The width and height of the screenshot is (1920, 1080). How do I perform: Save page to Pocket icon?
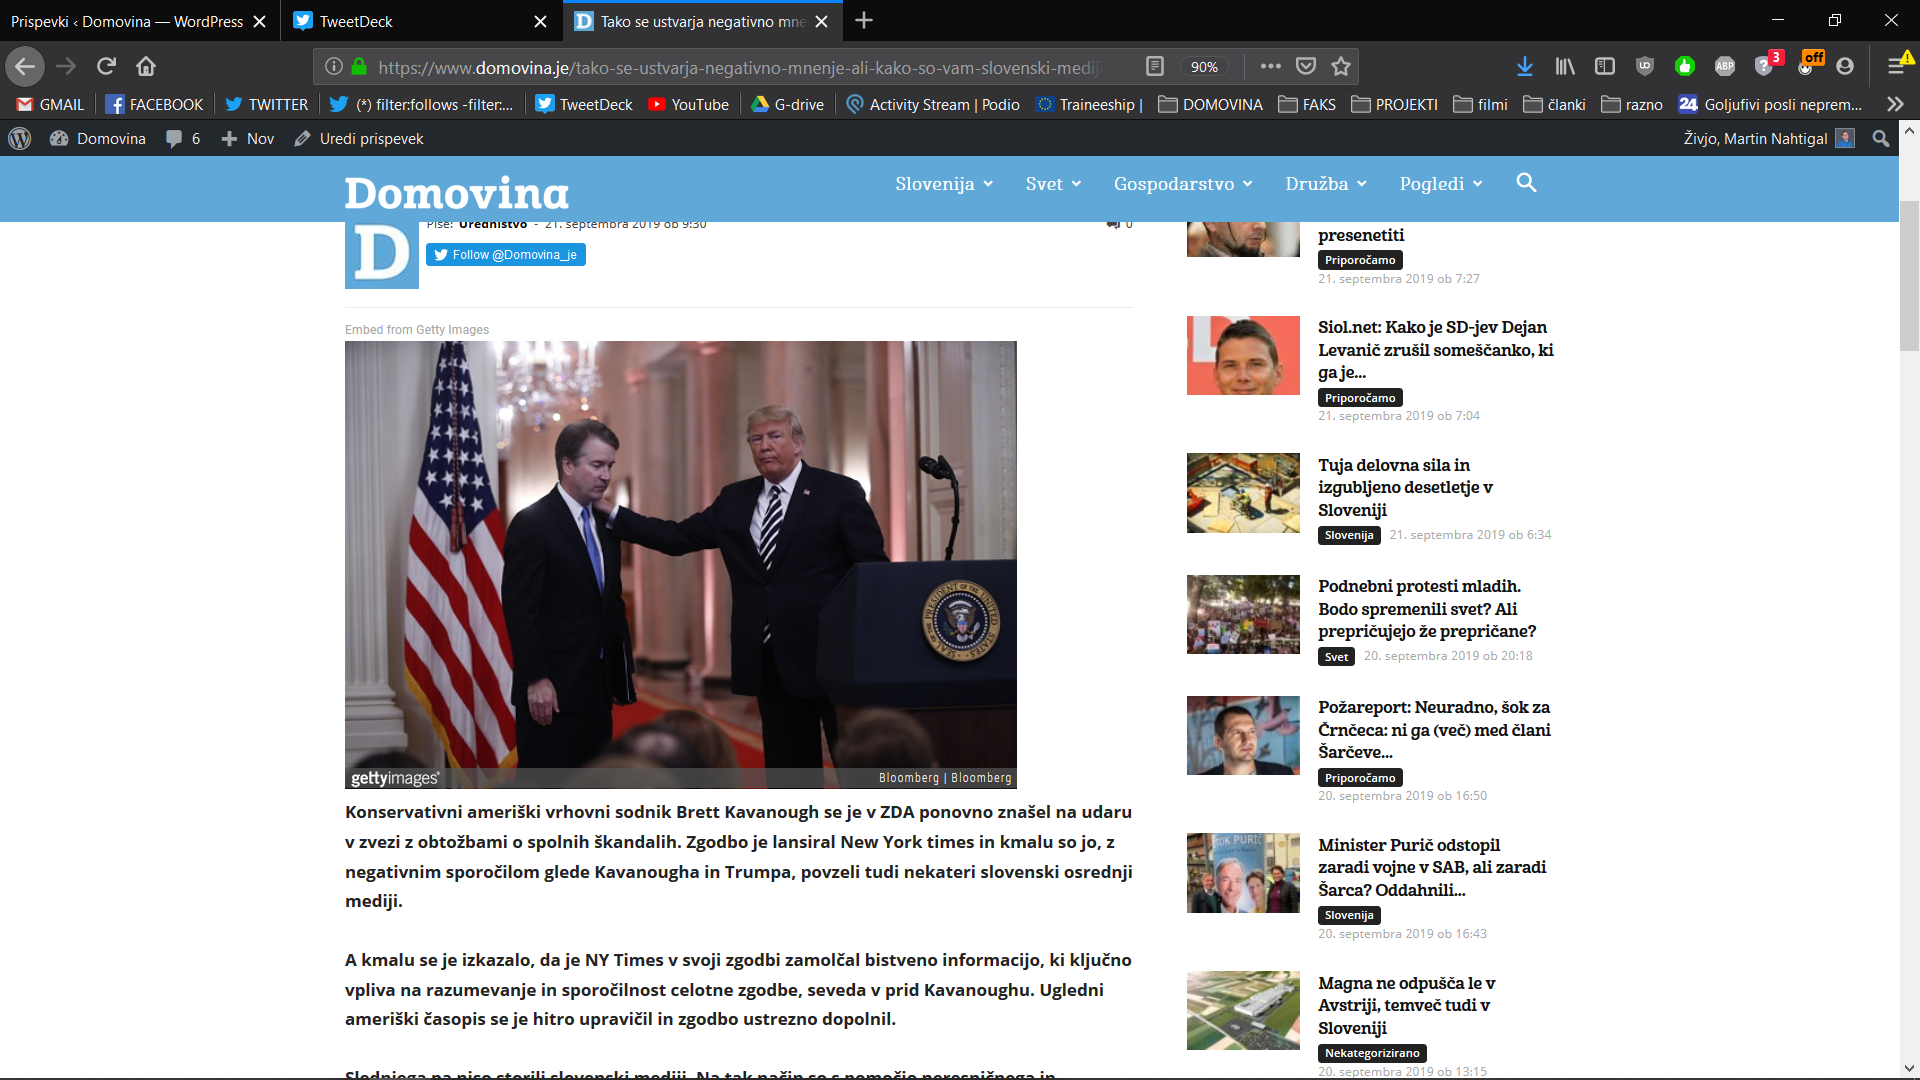[1305, 66]
